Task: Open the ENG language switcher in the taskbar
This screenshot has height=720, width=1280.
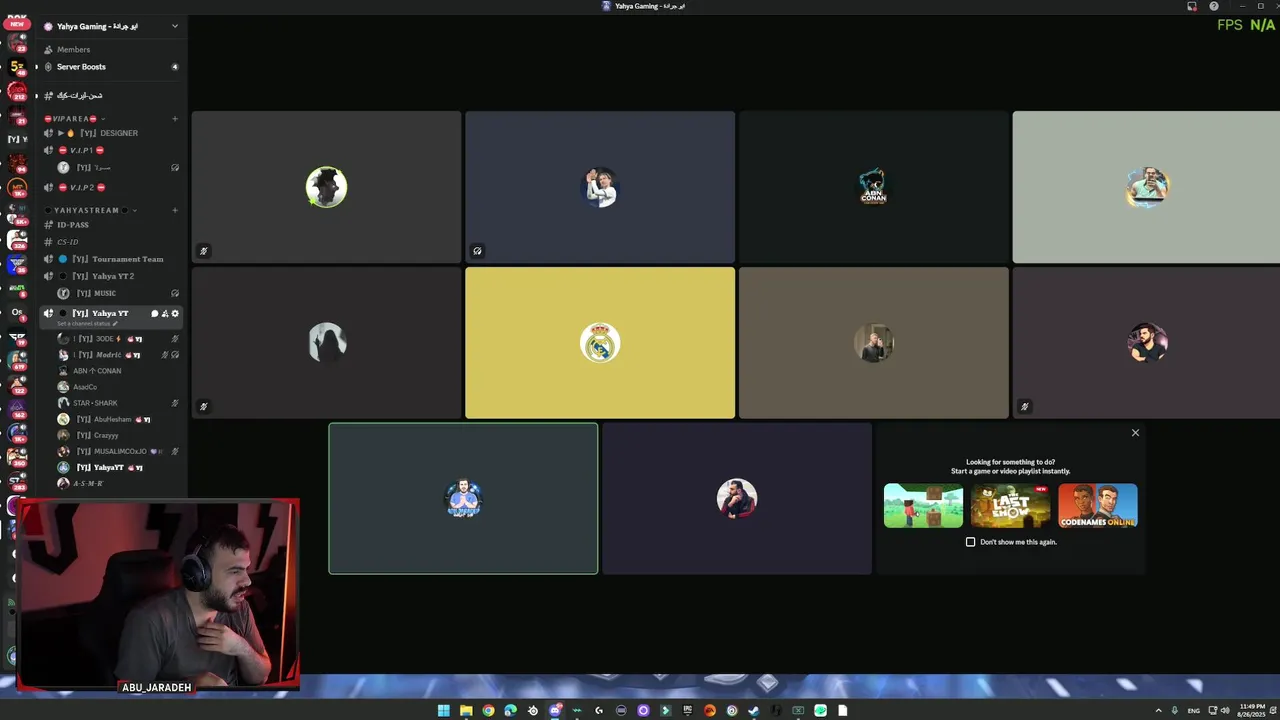Action: point(1194,710)
